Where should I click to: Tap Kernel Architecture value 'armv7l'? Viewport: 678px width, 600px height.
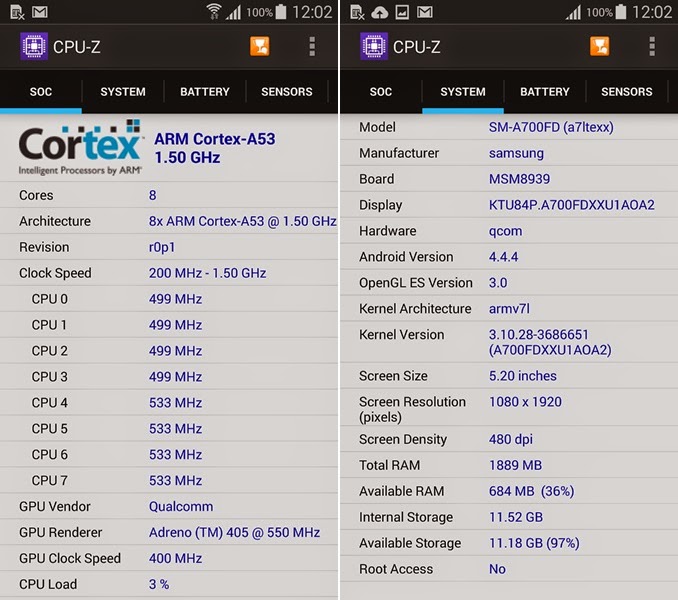tap(509, 309)
